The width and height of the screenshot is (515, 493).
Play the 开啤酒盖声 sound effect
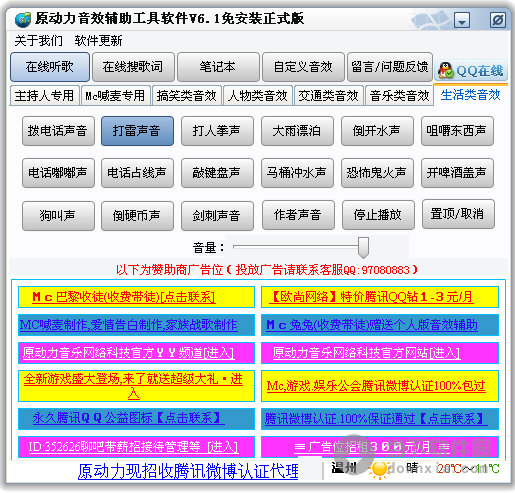point(457,173)
